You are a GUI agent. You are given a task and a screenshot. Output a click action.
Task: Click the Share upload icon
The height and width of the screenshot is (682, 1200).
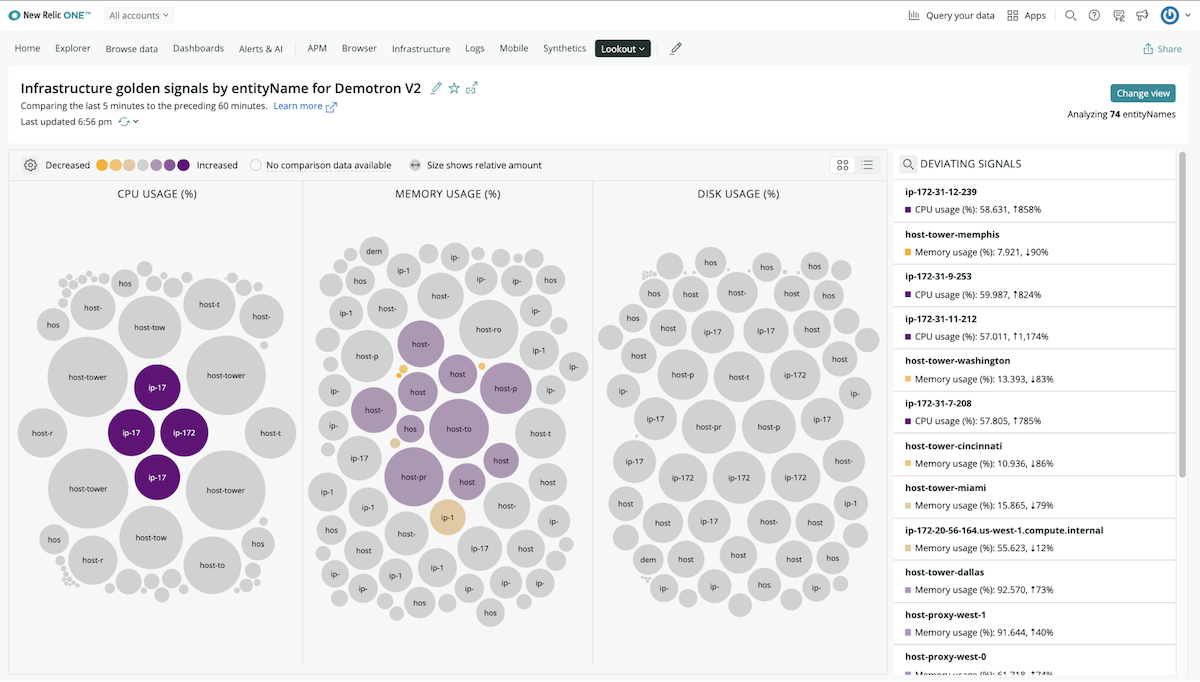coord(1148,48)
